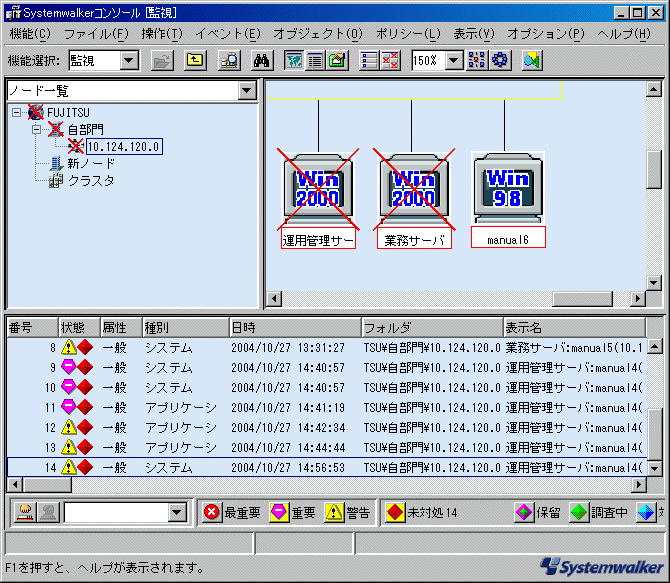
Task: Open the 操作(T) menu
Action: [162, 33]
